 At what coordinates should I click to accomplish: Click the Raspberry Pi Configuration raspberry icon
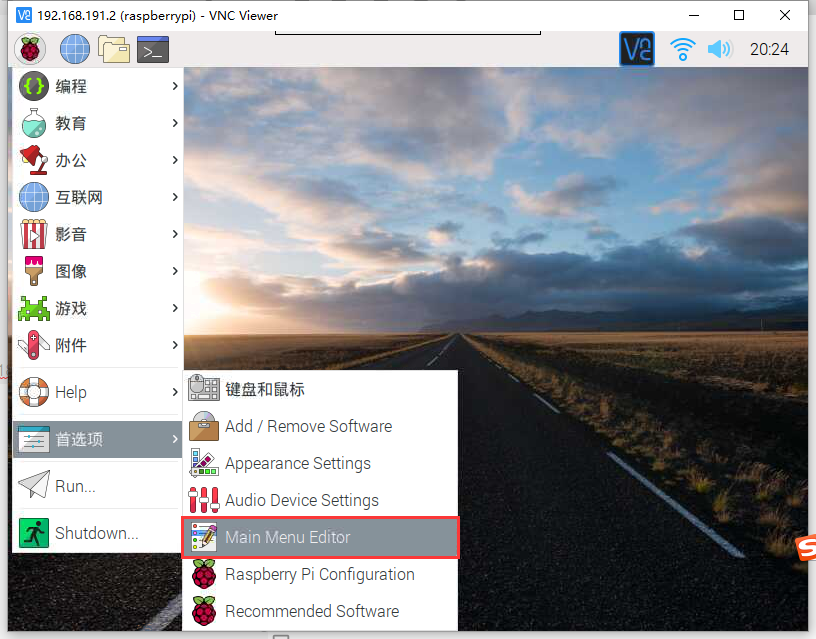pyautogui.click(x=204, y=574)
